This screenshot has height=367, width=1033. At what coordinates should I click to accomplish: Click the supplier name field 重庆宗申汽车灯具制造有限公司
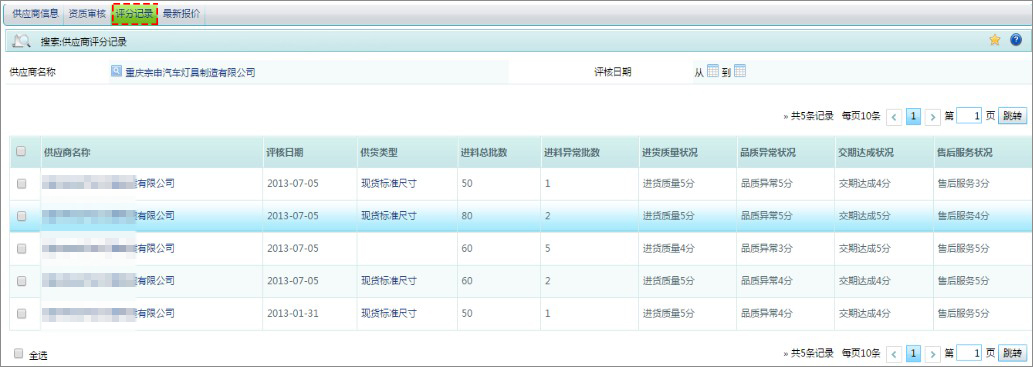tap(190, 72)
